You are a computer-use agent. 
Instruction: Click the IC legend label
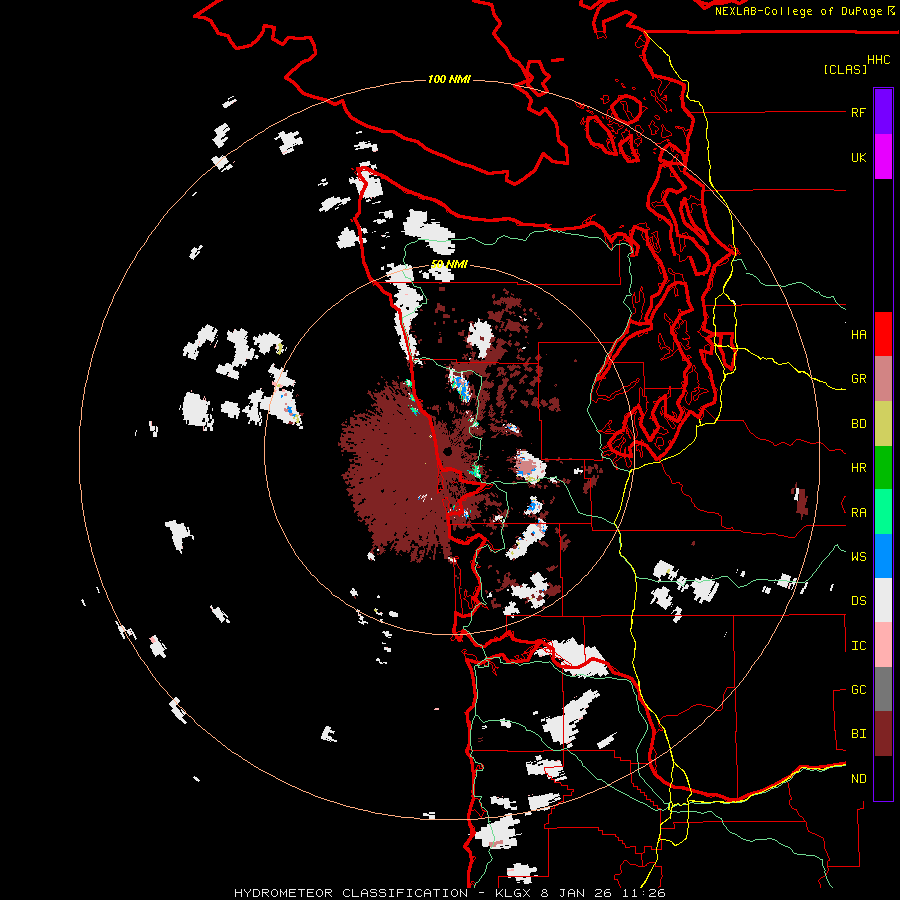point(858,645)
